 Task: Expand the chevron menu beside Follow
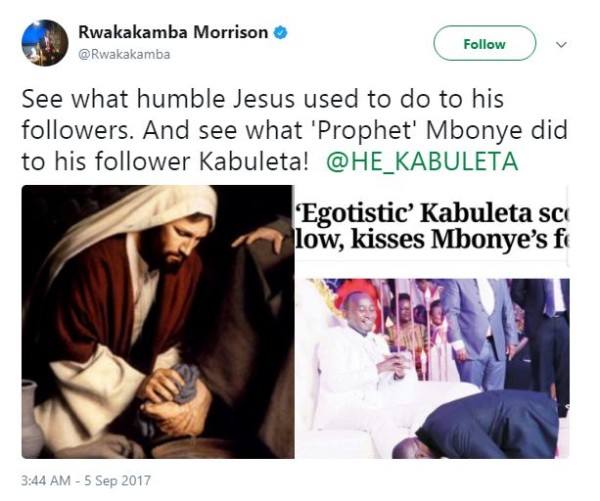[x=561, y=45]
